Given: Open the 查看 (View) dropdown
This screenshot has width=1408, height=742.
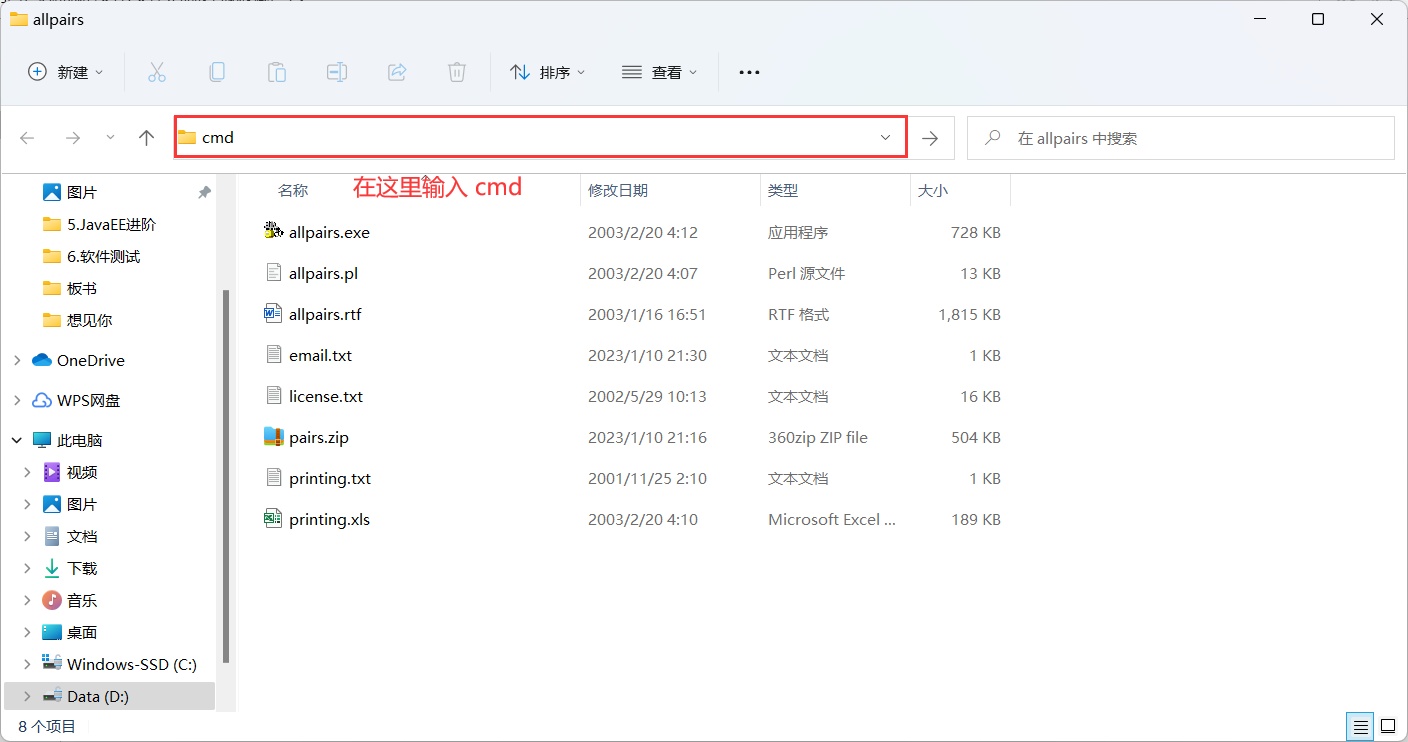Looking at the screenshot, I should point(659,72).
